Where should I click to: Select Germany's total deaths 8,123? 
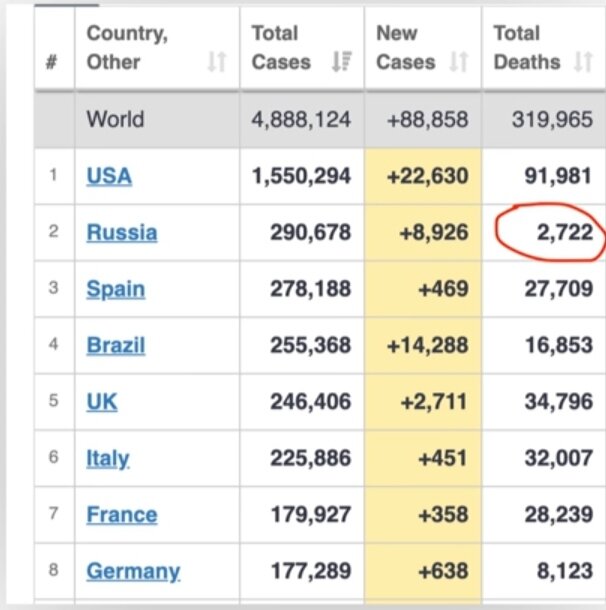[566, 572]
